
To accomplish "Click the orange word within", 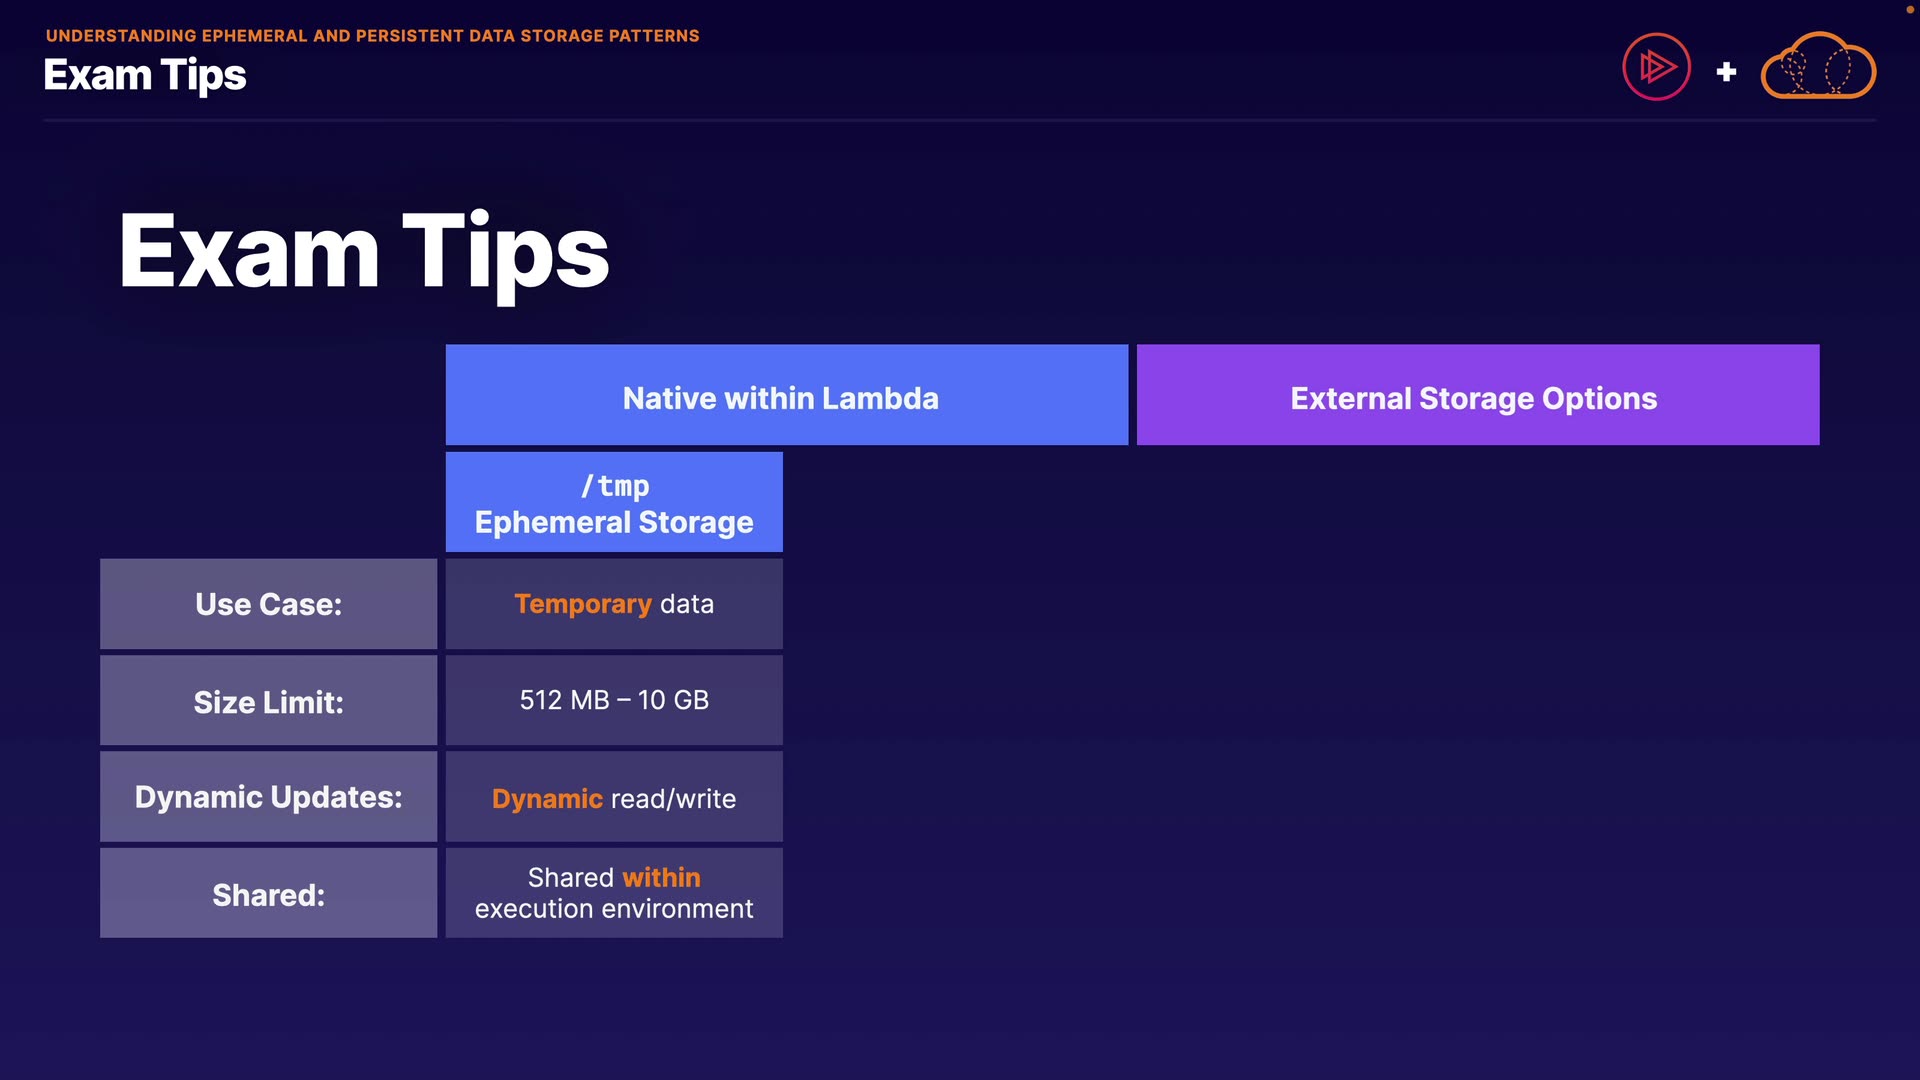I will (x=661, y=877).
